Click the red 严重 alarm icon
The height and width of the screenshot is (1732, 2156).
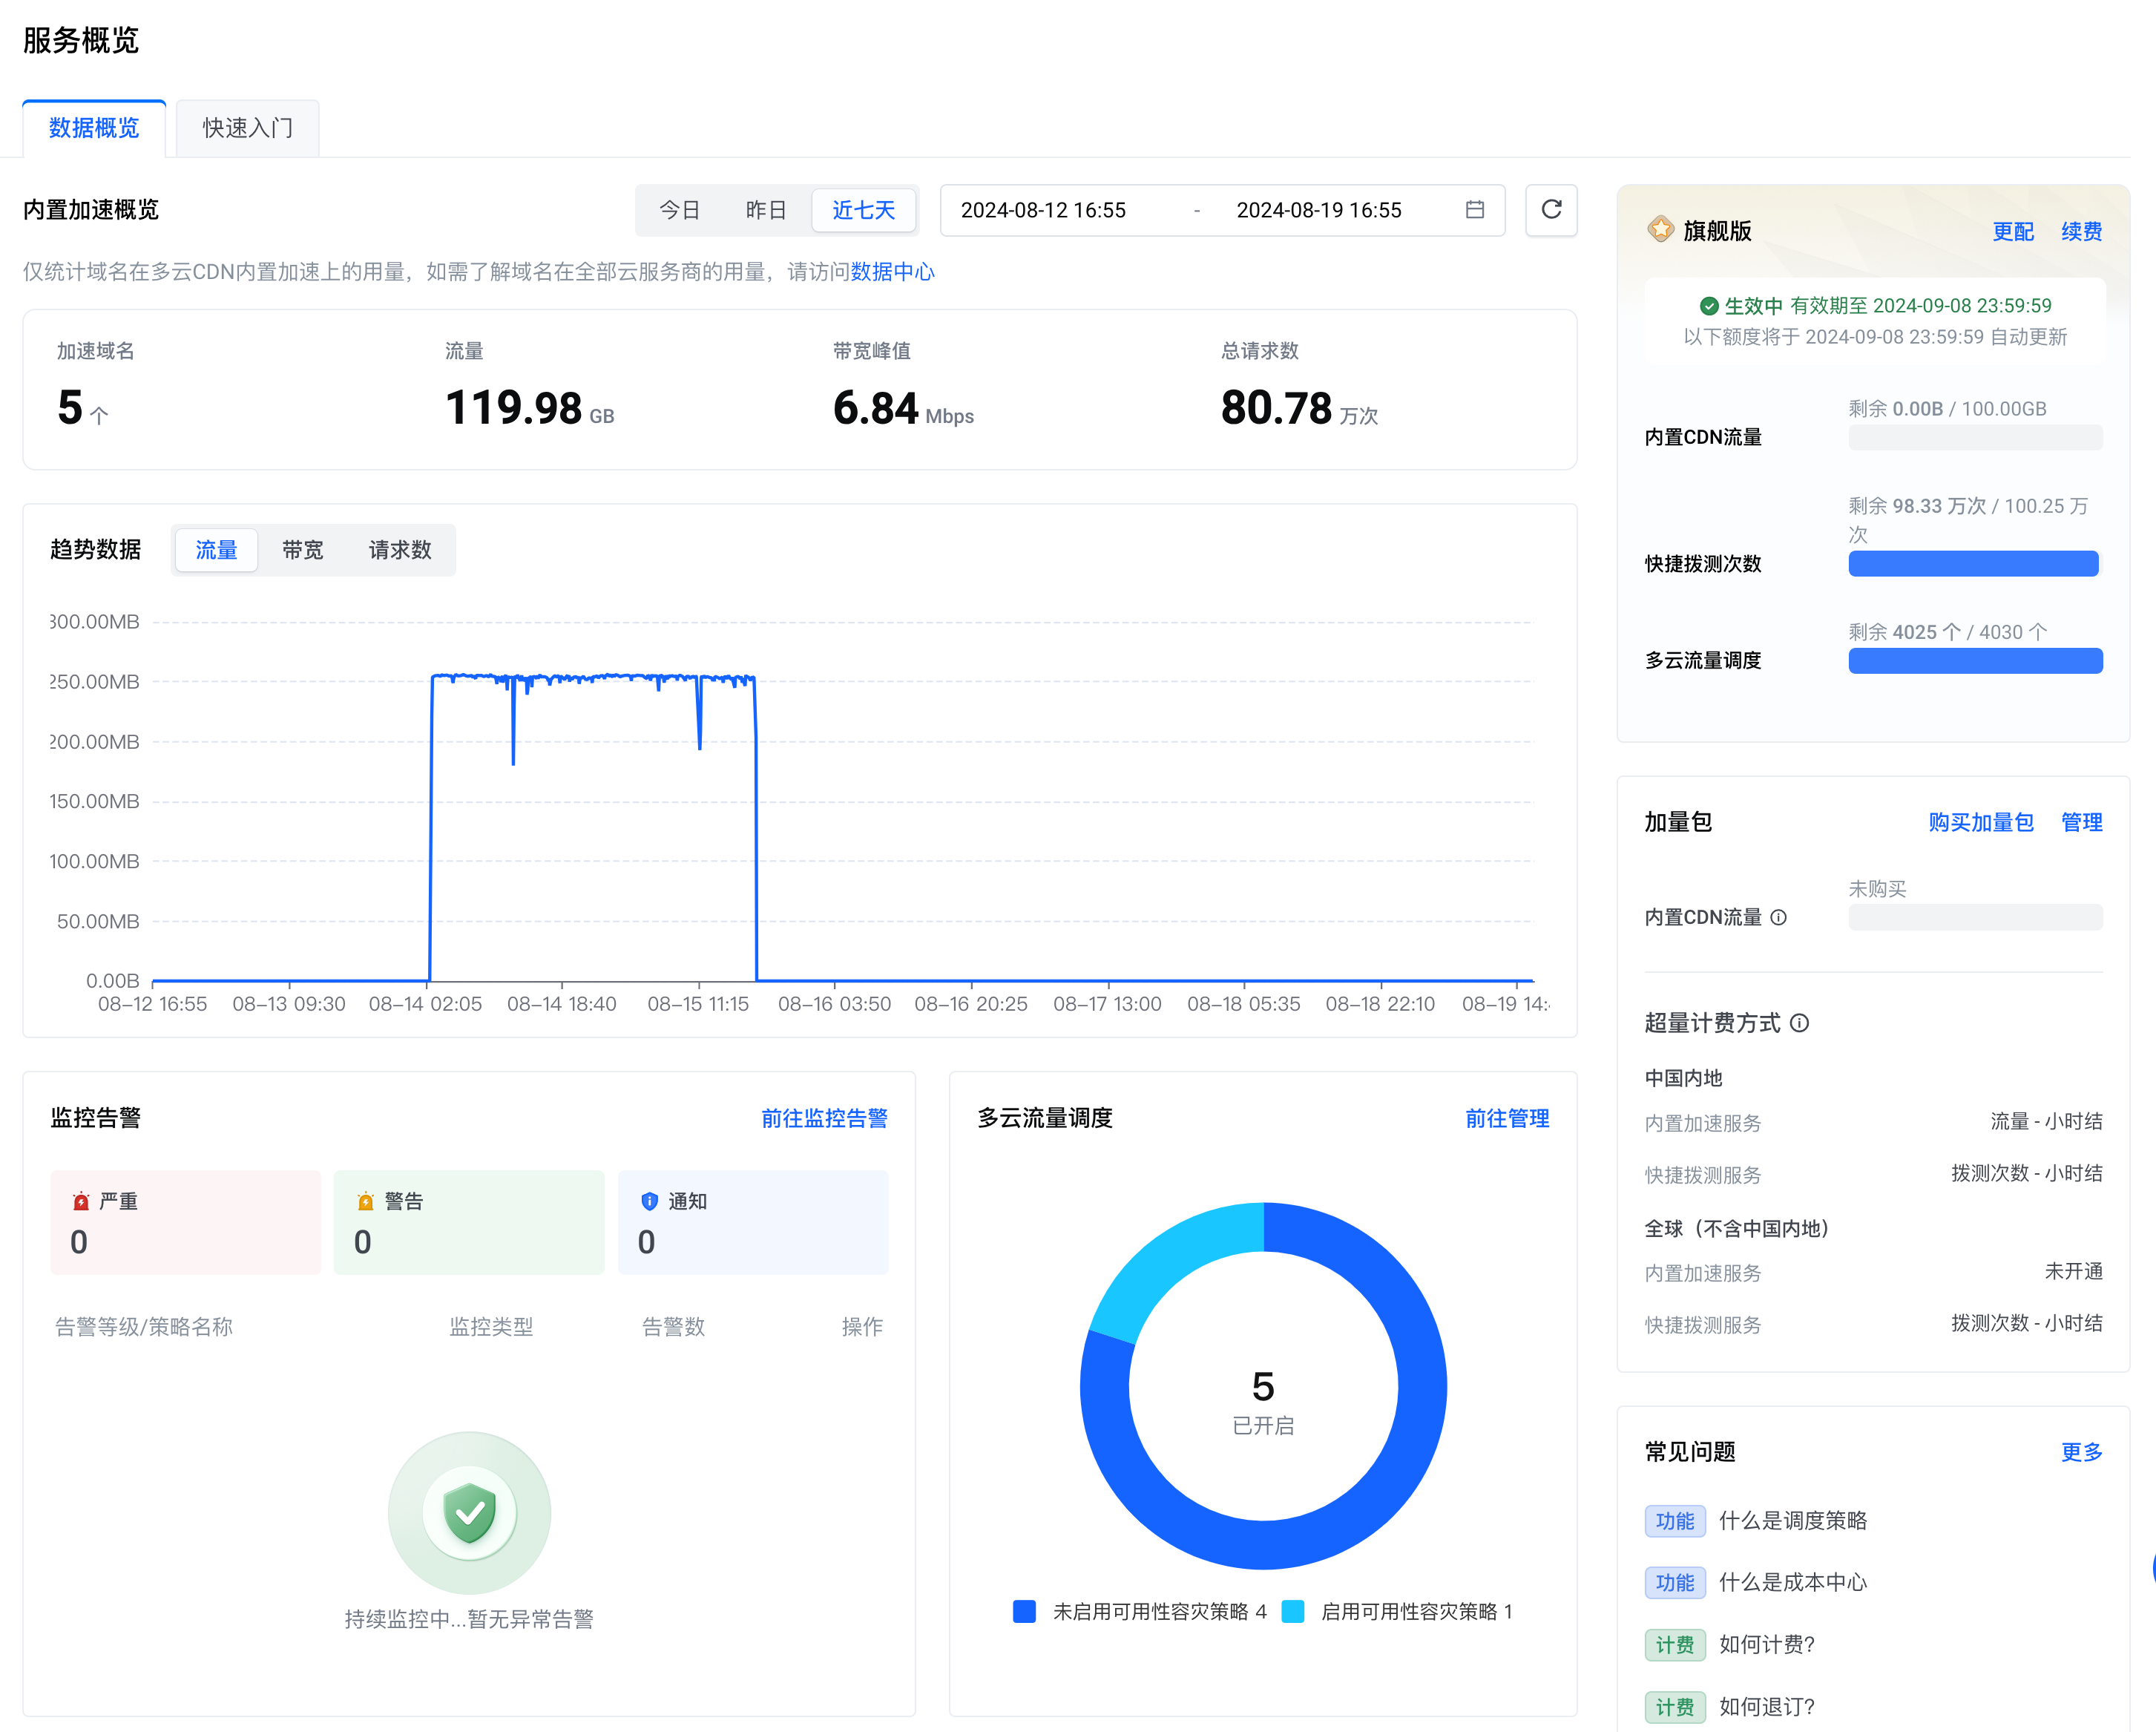click(x=81, y=1201)
